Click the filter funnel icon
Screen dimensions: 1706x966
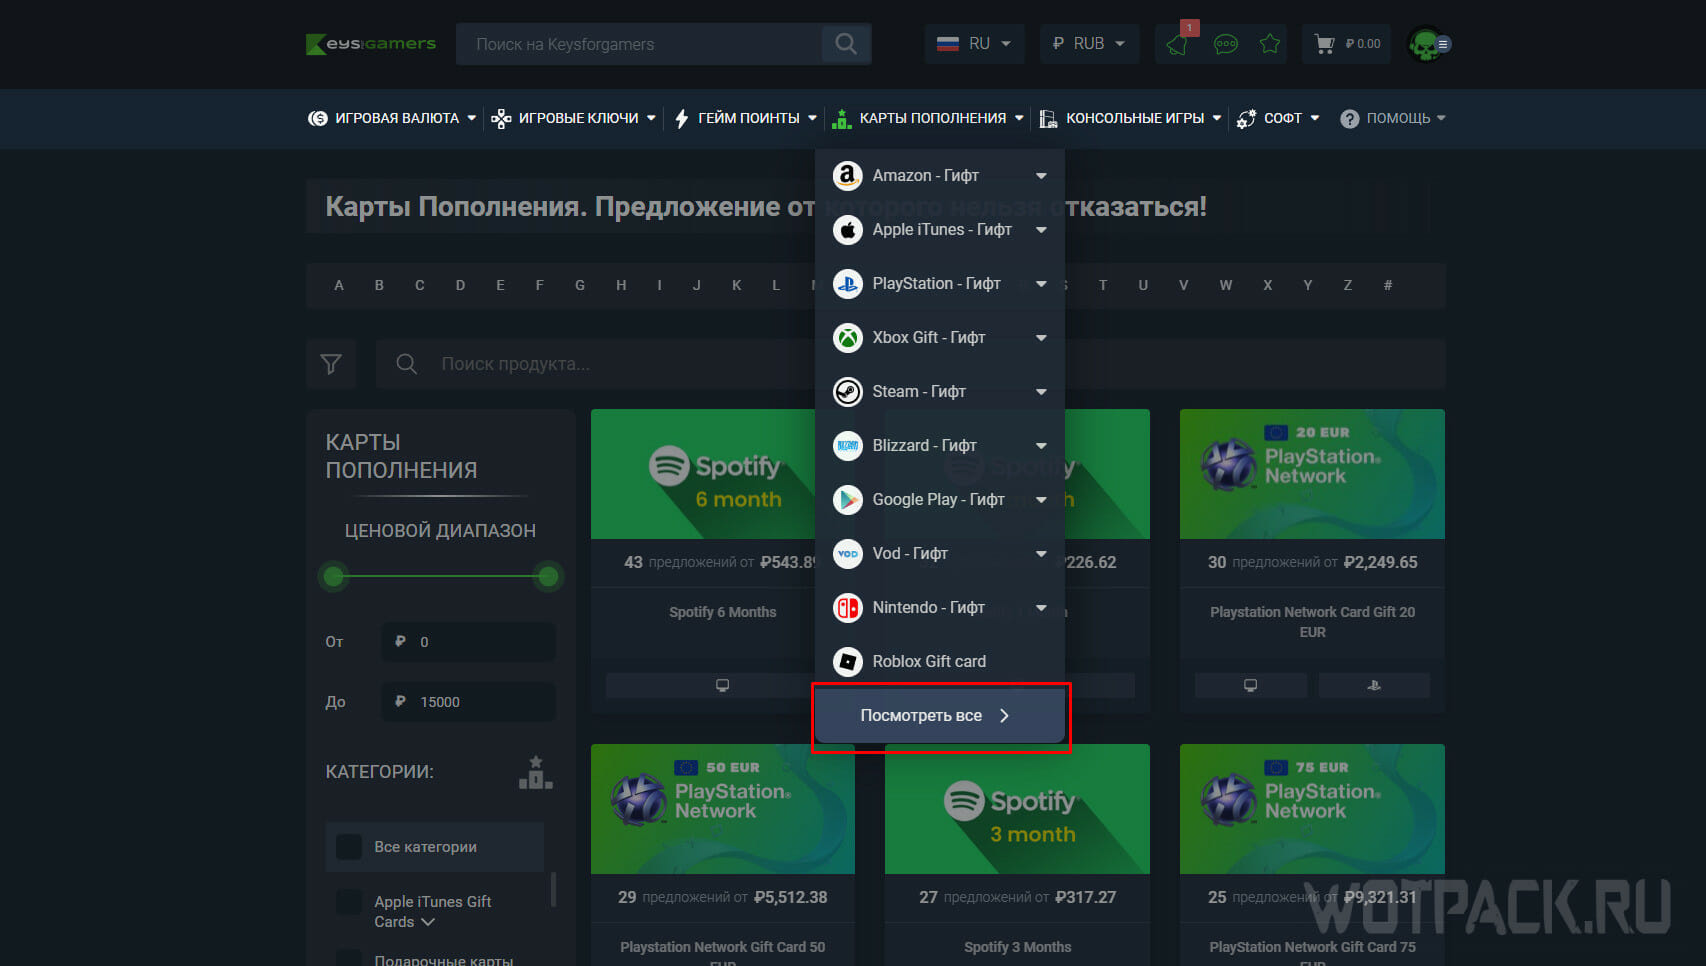pyautogui.click(x=331, y=364)
